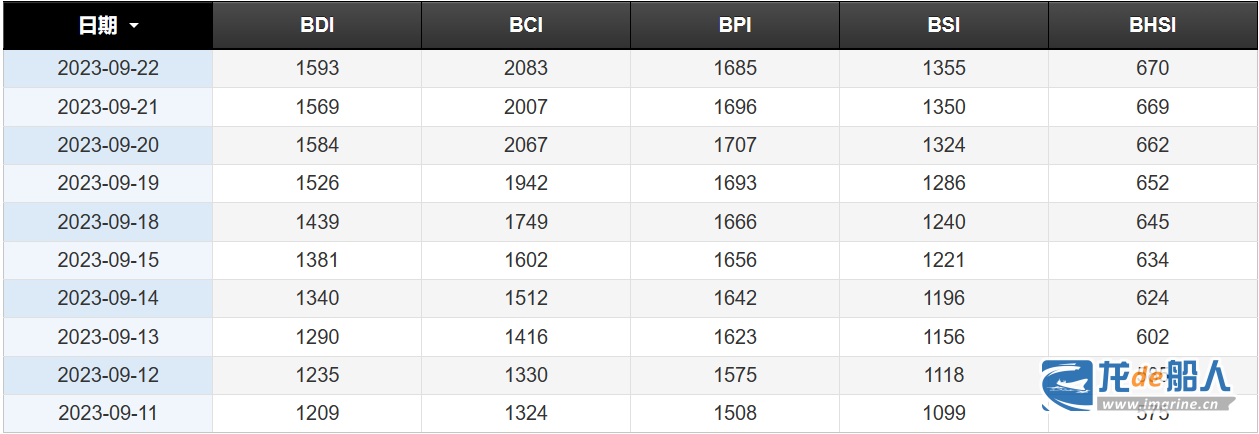
Task: Click the ship logo watermark icon
Action: [1068, 384]
